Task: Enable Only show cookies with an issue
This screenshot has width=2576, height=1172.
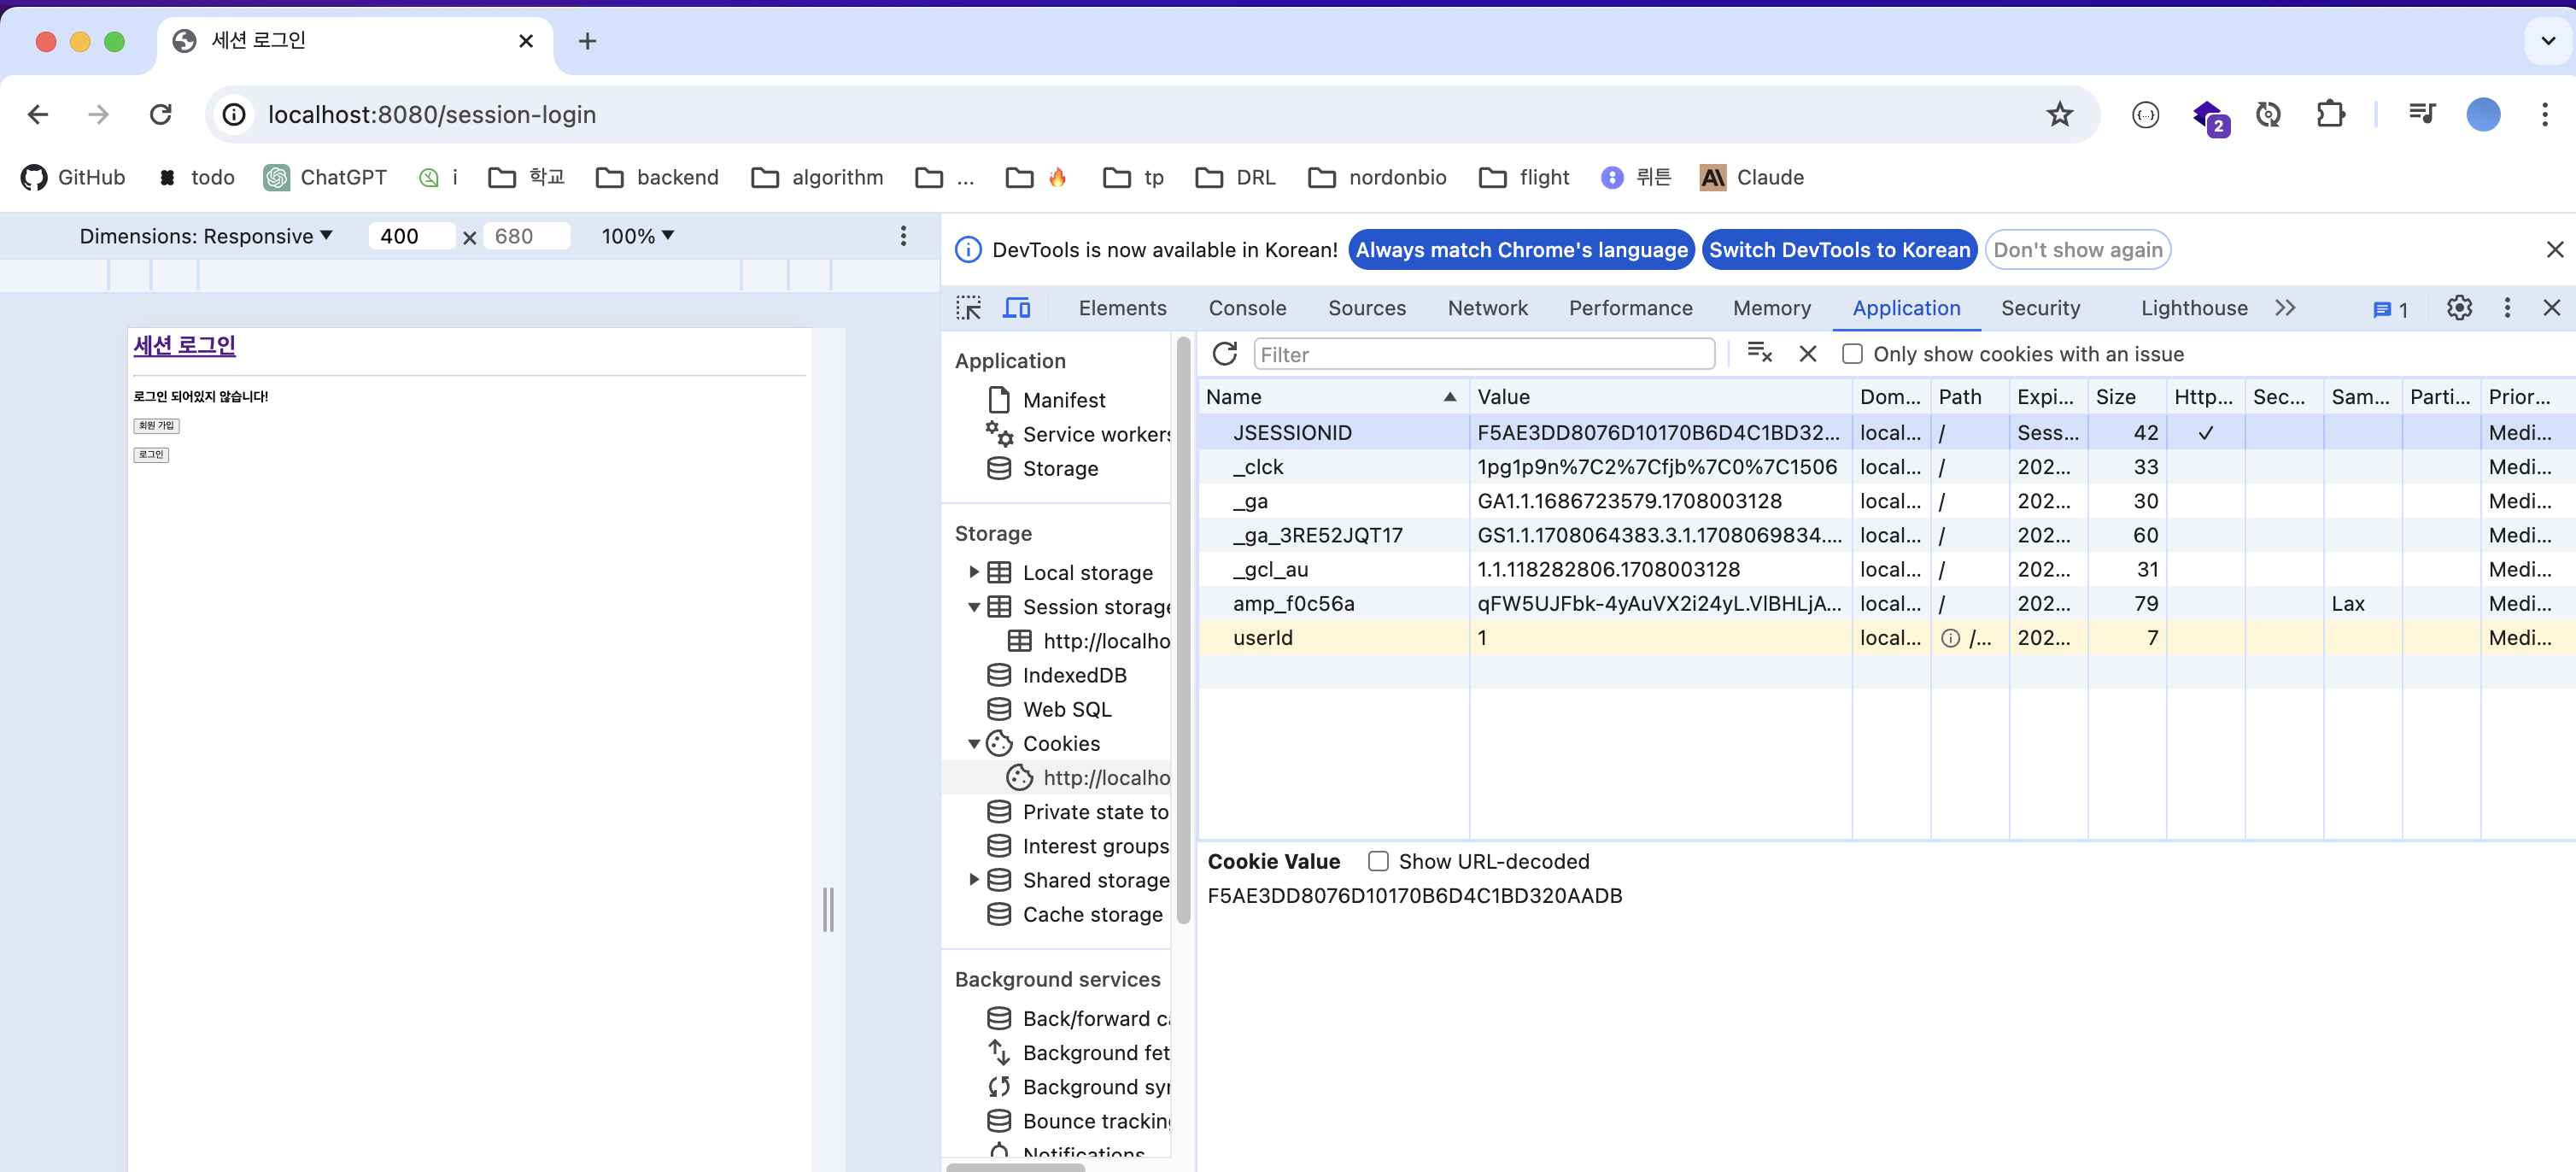Action: point(1852,354)
